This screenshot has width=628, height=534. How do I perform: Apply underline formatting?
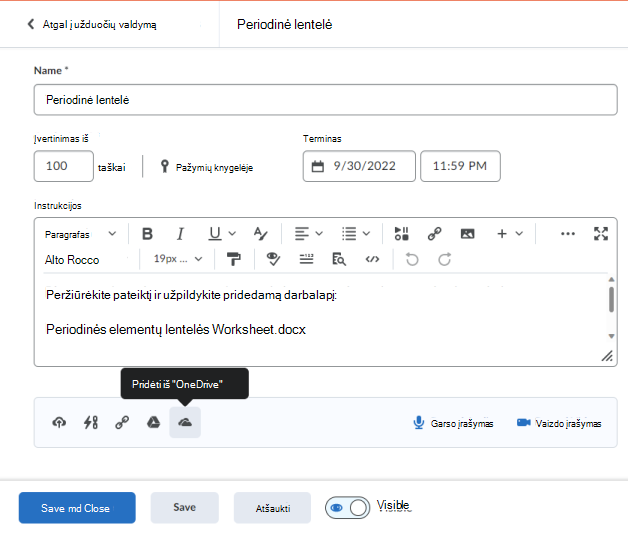[x=215, y=234]
